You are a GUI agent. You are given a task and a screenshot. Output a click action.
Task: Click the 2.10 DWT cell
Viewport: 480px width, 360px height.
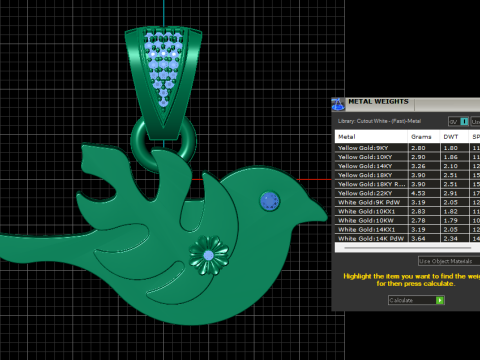tap(454, 166)
